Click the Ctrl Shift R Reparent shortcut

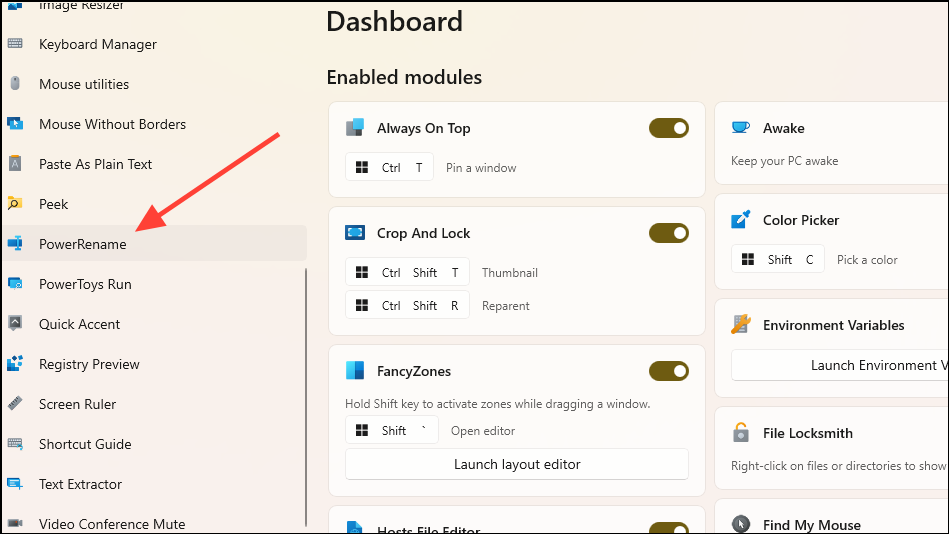coord(407,305)
